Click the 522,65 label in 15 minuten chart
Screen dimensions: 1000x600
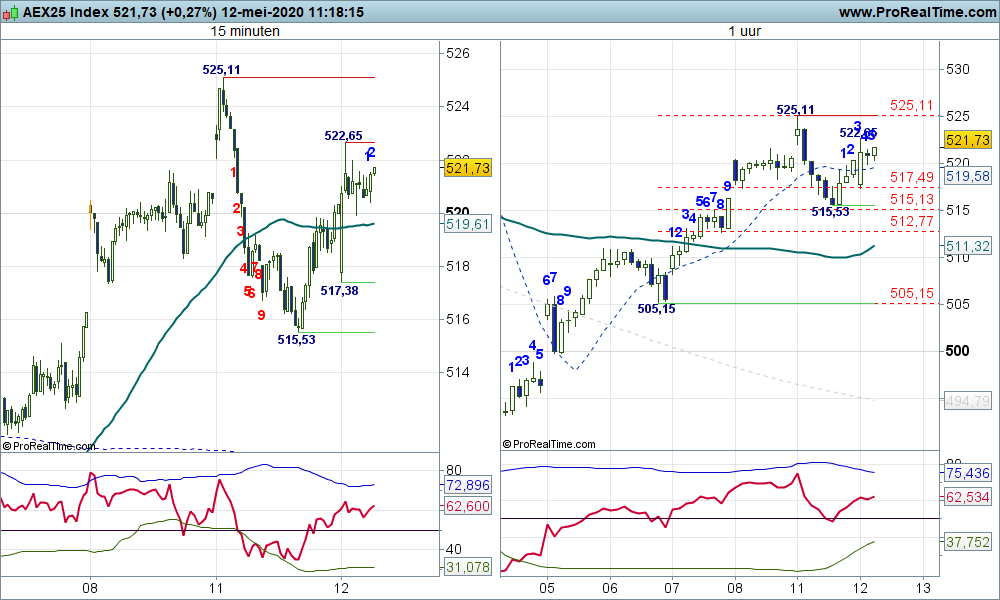point(343,135)
